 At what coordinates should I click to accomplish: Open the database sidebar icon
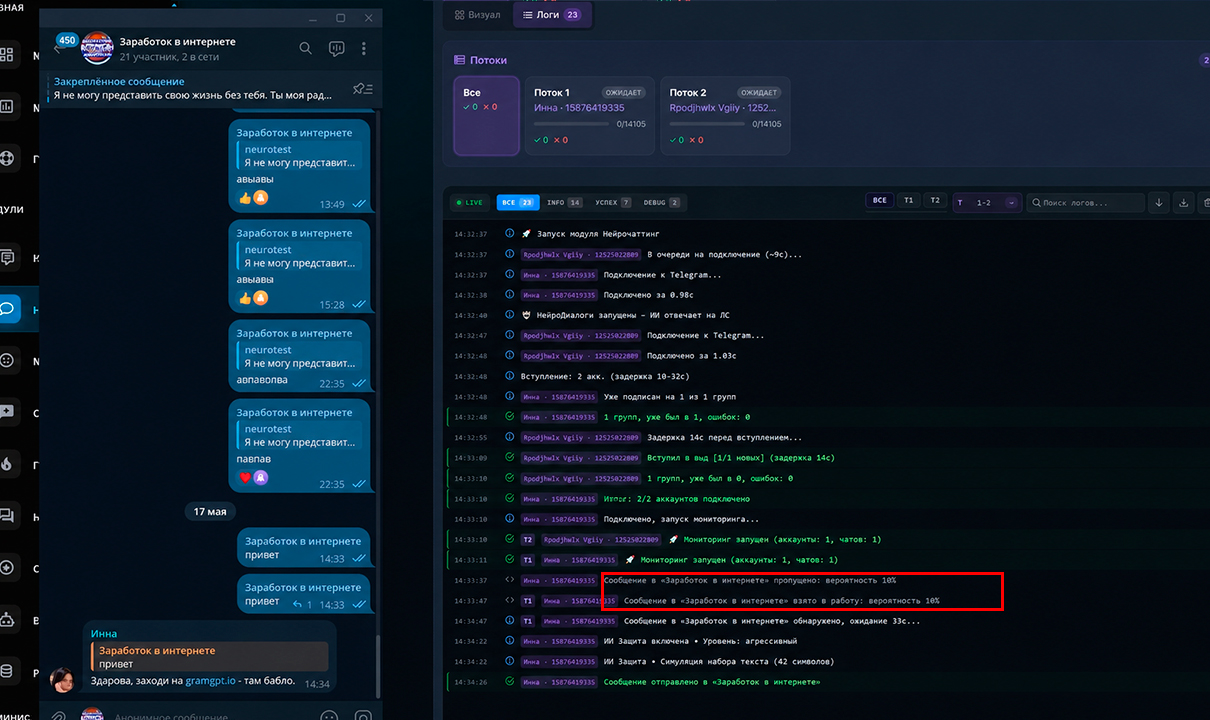[7, 671]
